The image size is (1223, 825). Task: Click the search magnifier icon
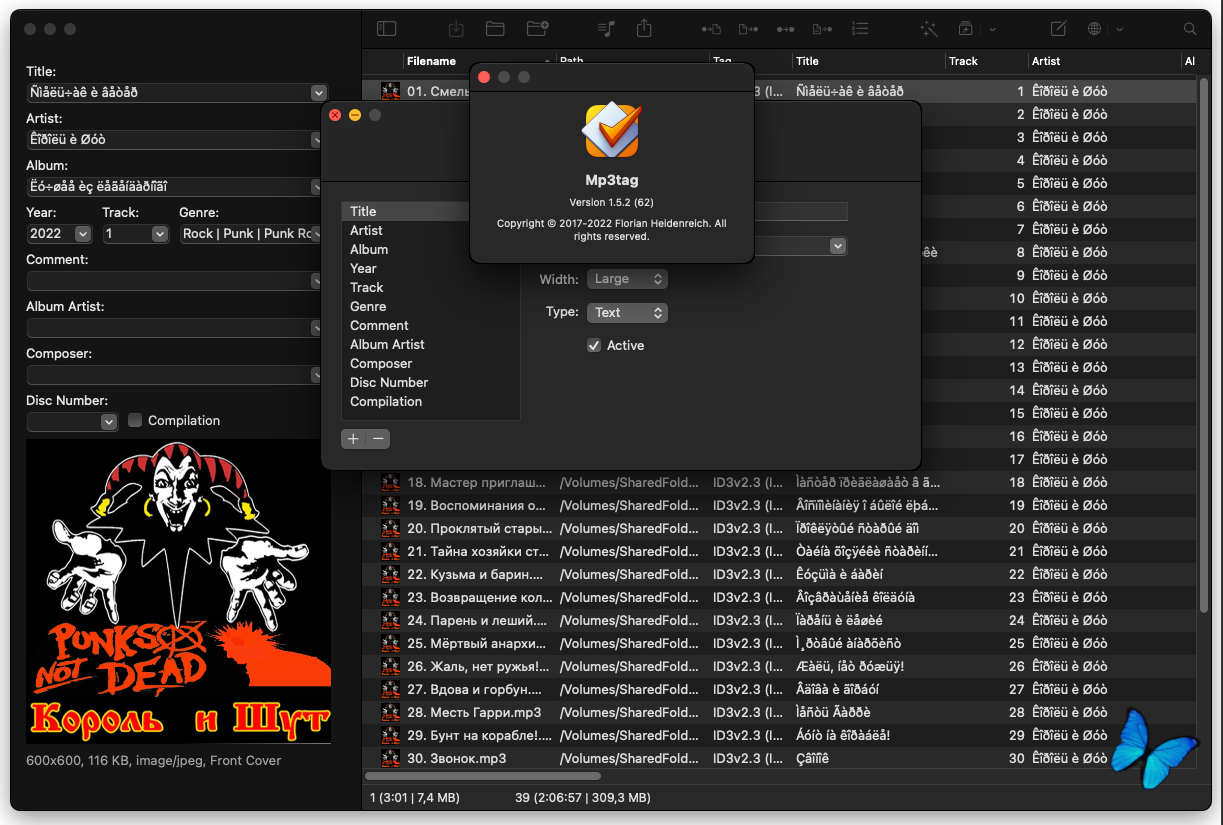(x=1190, y=29)
